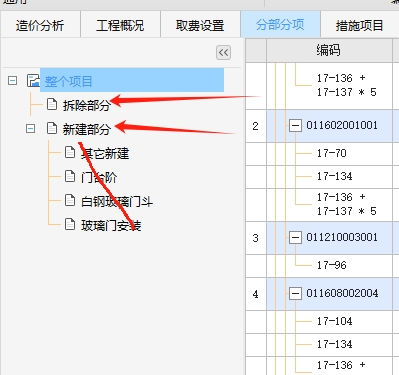Click the document icon beside 门台阶

click(70, 176)
